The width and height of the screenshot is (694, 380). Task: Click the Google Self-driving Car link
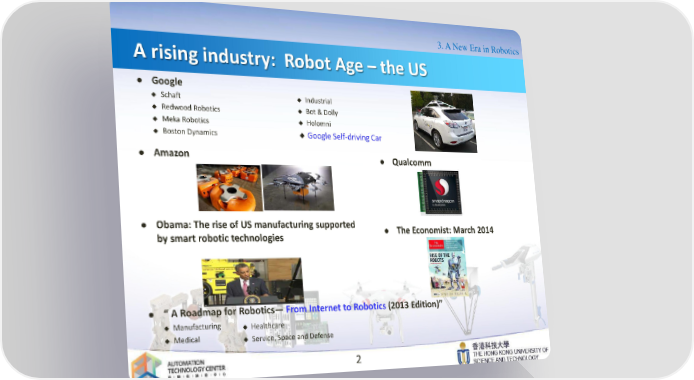[x=344, y=137]
